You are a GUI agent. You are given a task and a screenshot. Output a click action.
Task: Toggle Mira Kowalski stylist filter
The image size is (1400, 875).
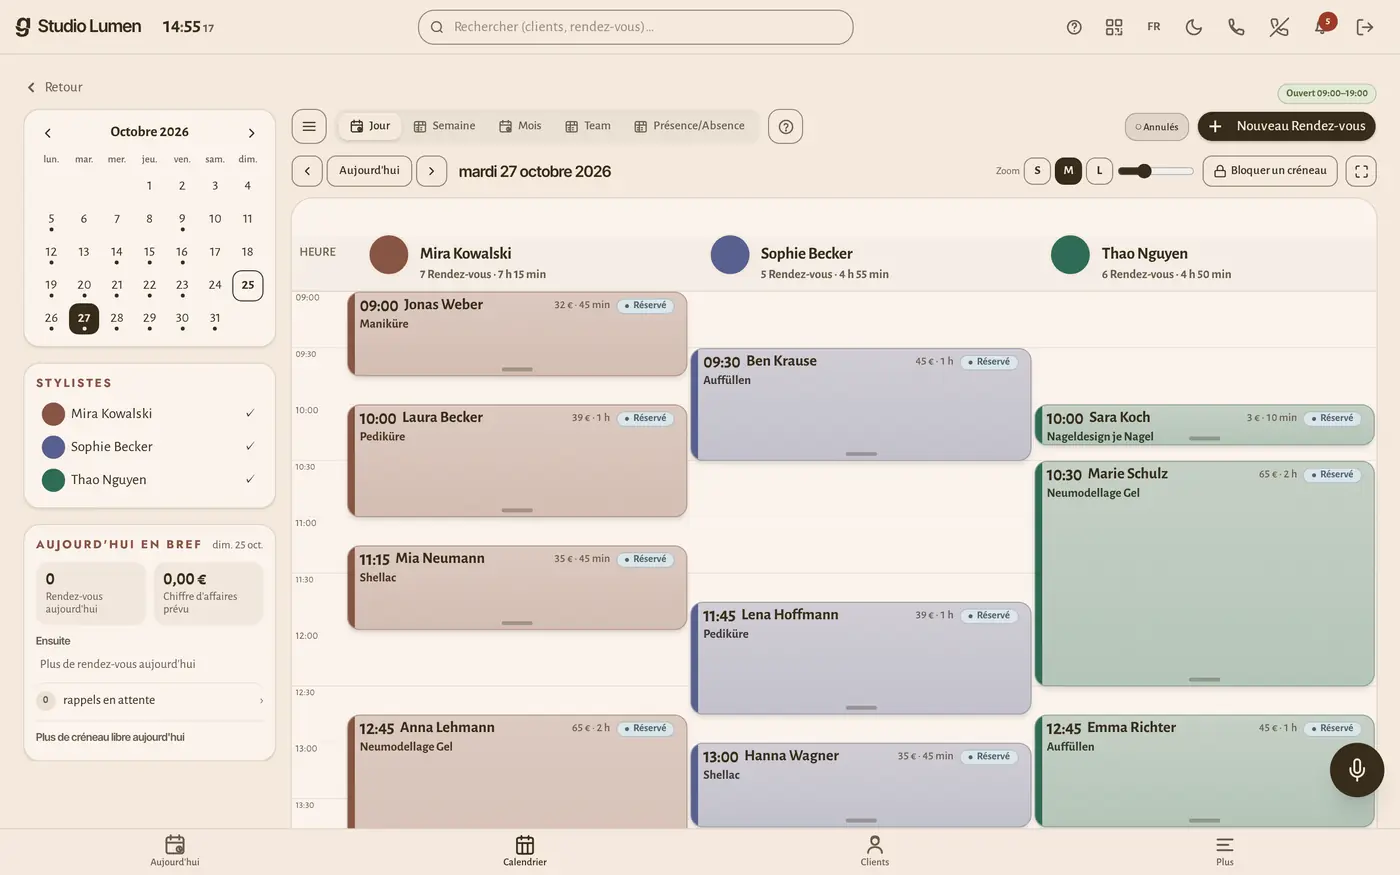[149, 413]
